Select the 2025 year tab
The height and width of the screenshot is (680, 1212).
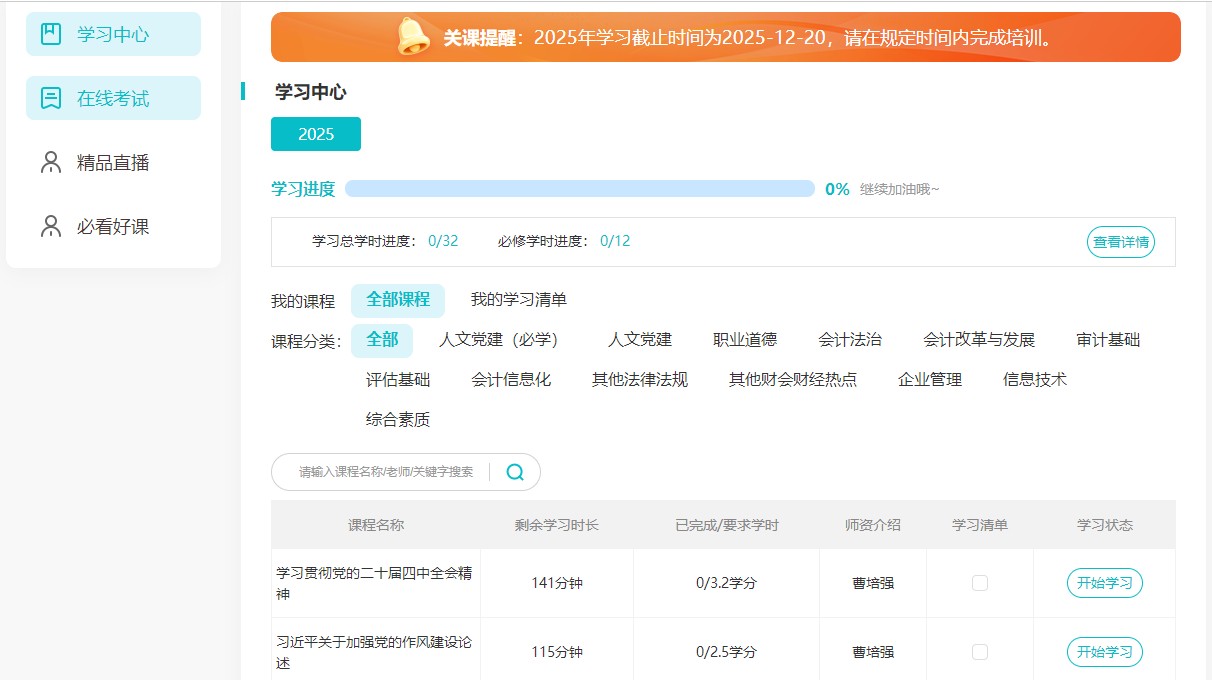[x=315, y=133]
